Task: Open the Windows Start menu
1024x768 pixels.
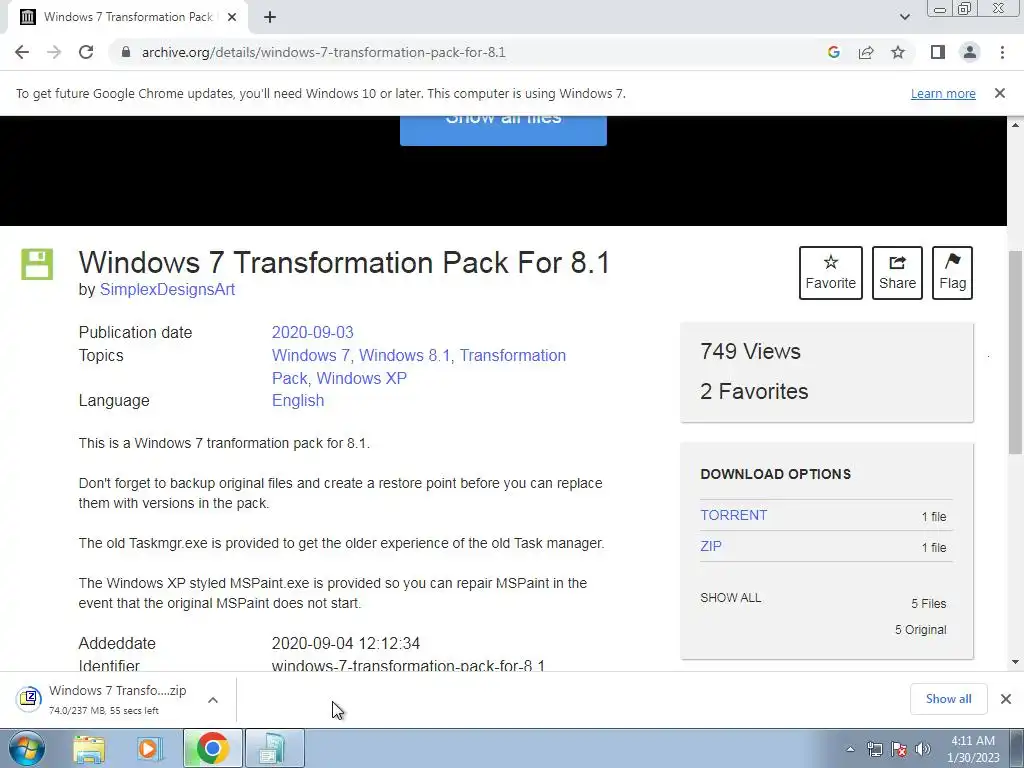Action: (x=27, y=748)
